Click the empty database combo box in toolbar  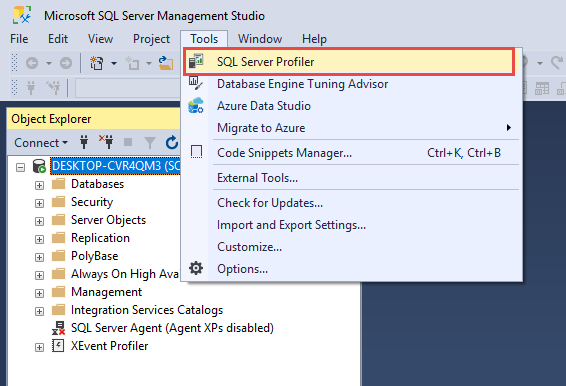coord(127,88)
